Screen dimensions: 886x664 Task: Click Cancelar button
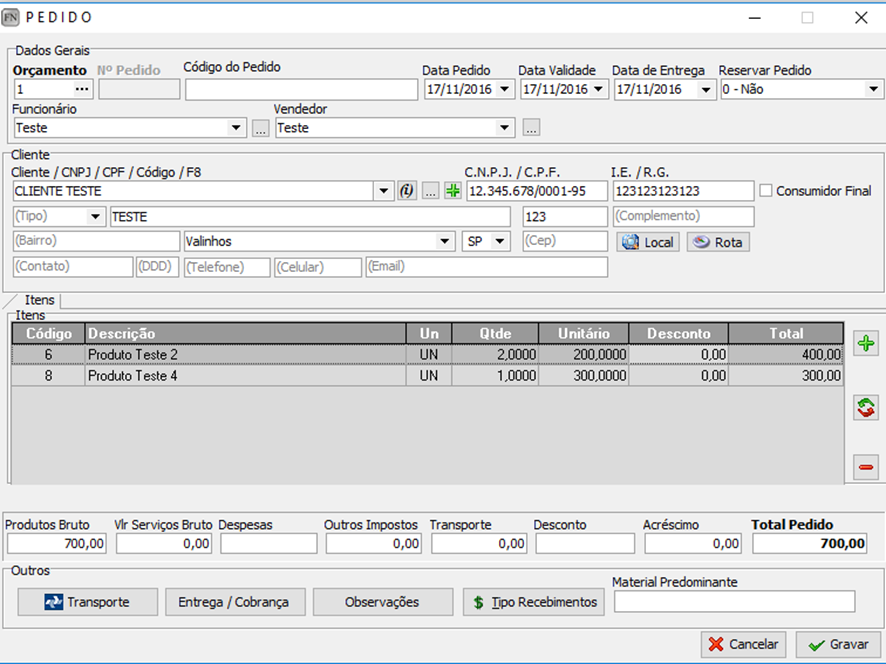click(744, 644)
